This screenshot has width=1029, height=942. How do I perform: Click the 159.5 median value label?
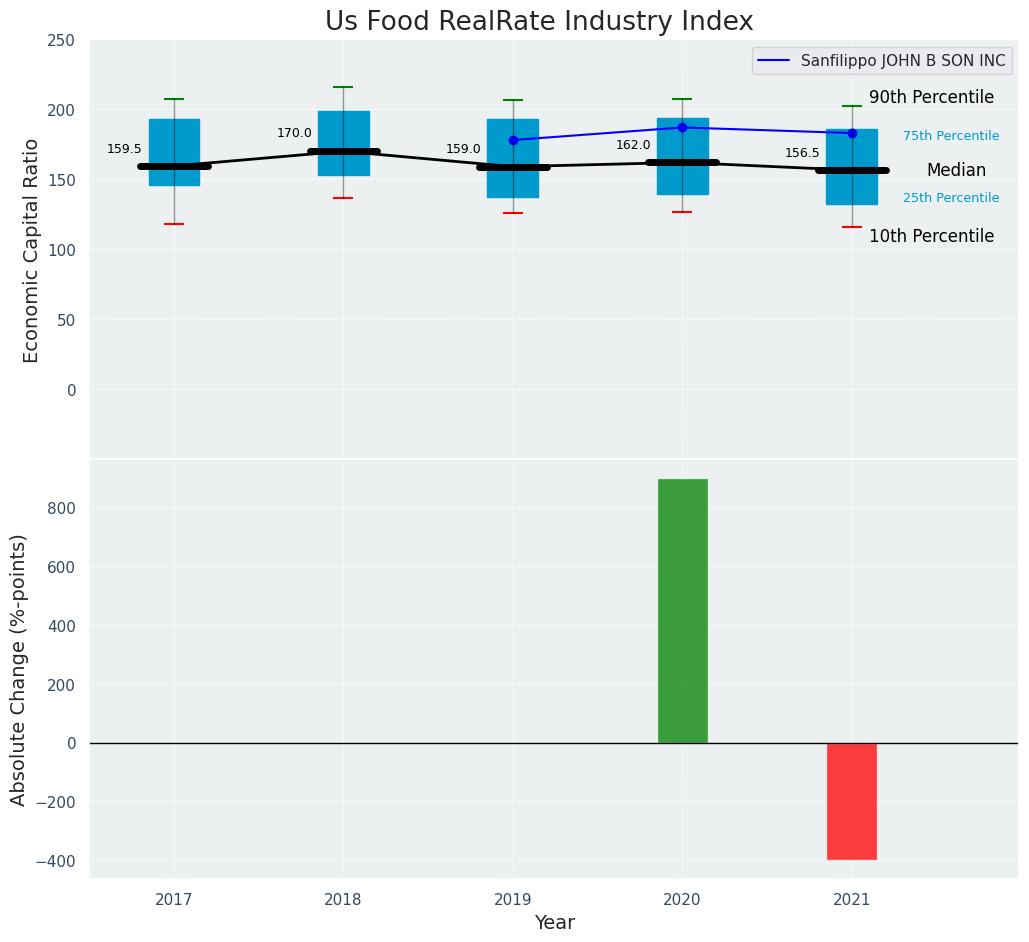[x=124, y=149]
